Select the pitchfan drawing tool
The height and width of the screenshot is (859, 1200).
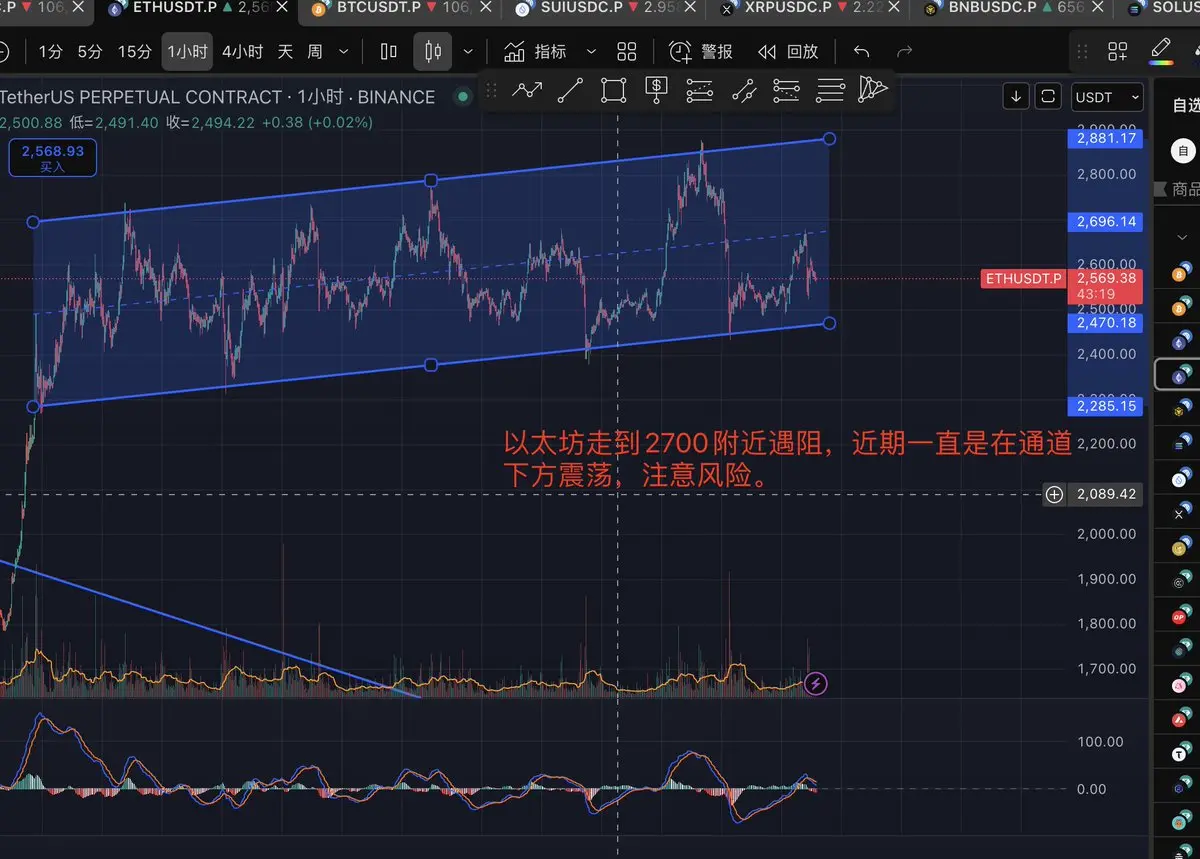[x=873, y=90]
